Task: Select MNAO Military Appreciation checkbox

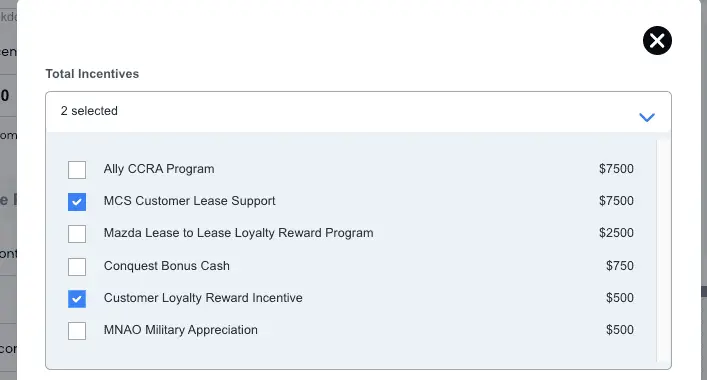Action: point(77,331)
